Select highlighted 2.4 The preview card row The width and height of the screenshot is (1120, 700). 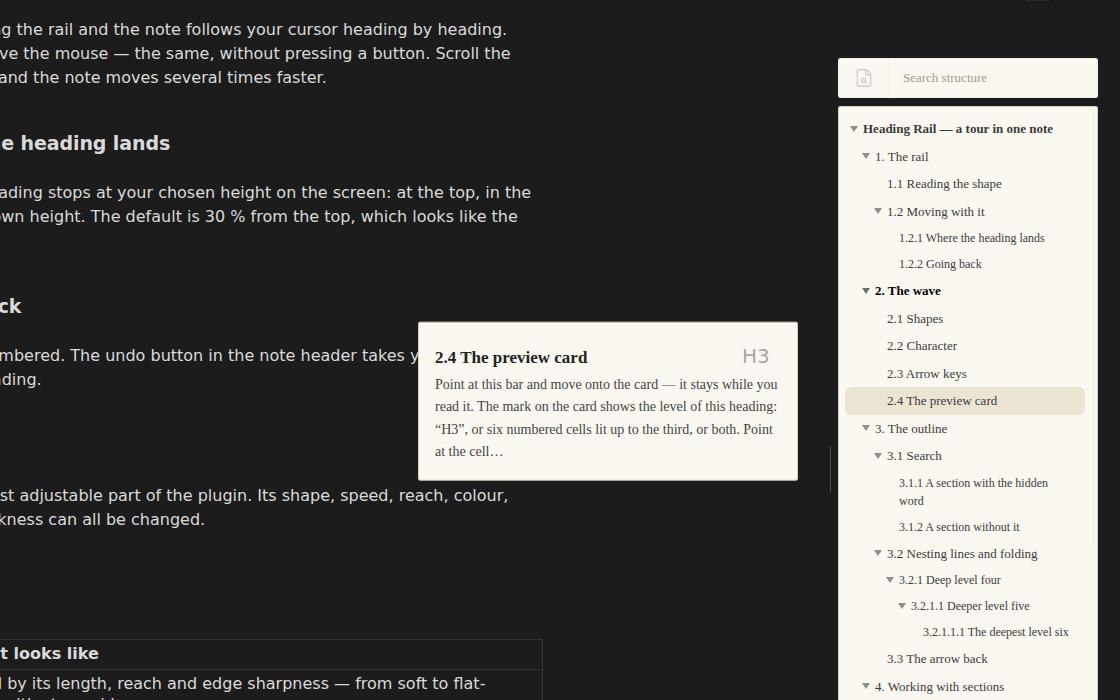[964, 401]
